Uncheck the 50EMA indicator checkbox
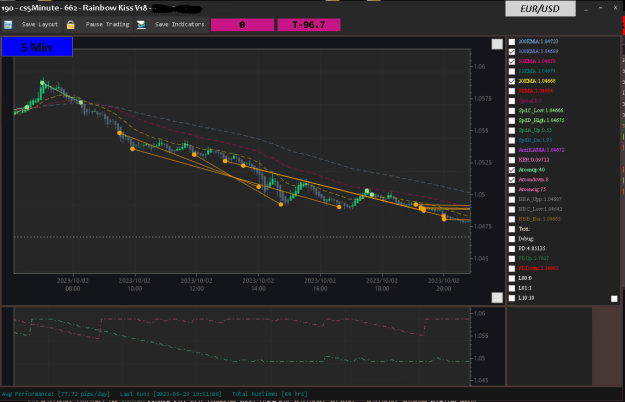 512,61
